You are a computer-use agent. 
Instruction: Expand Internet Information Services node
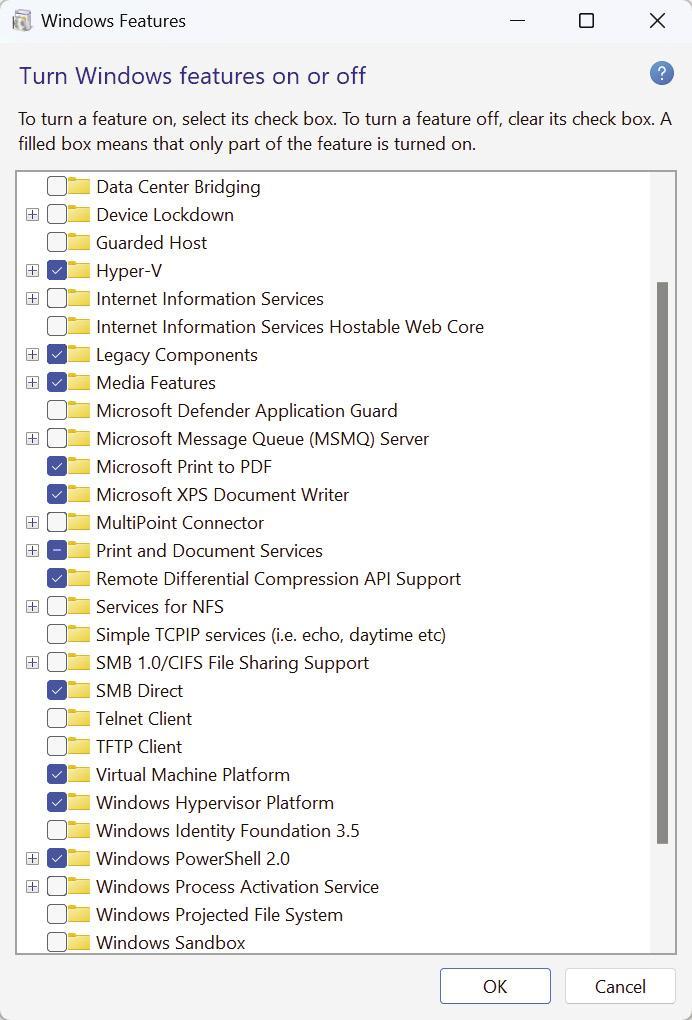click(x=32, y=299)
